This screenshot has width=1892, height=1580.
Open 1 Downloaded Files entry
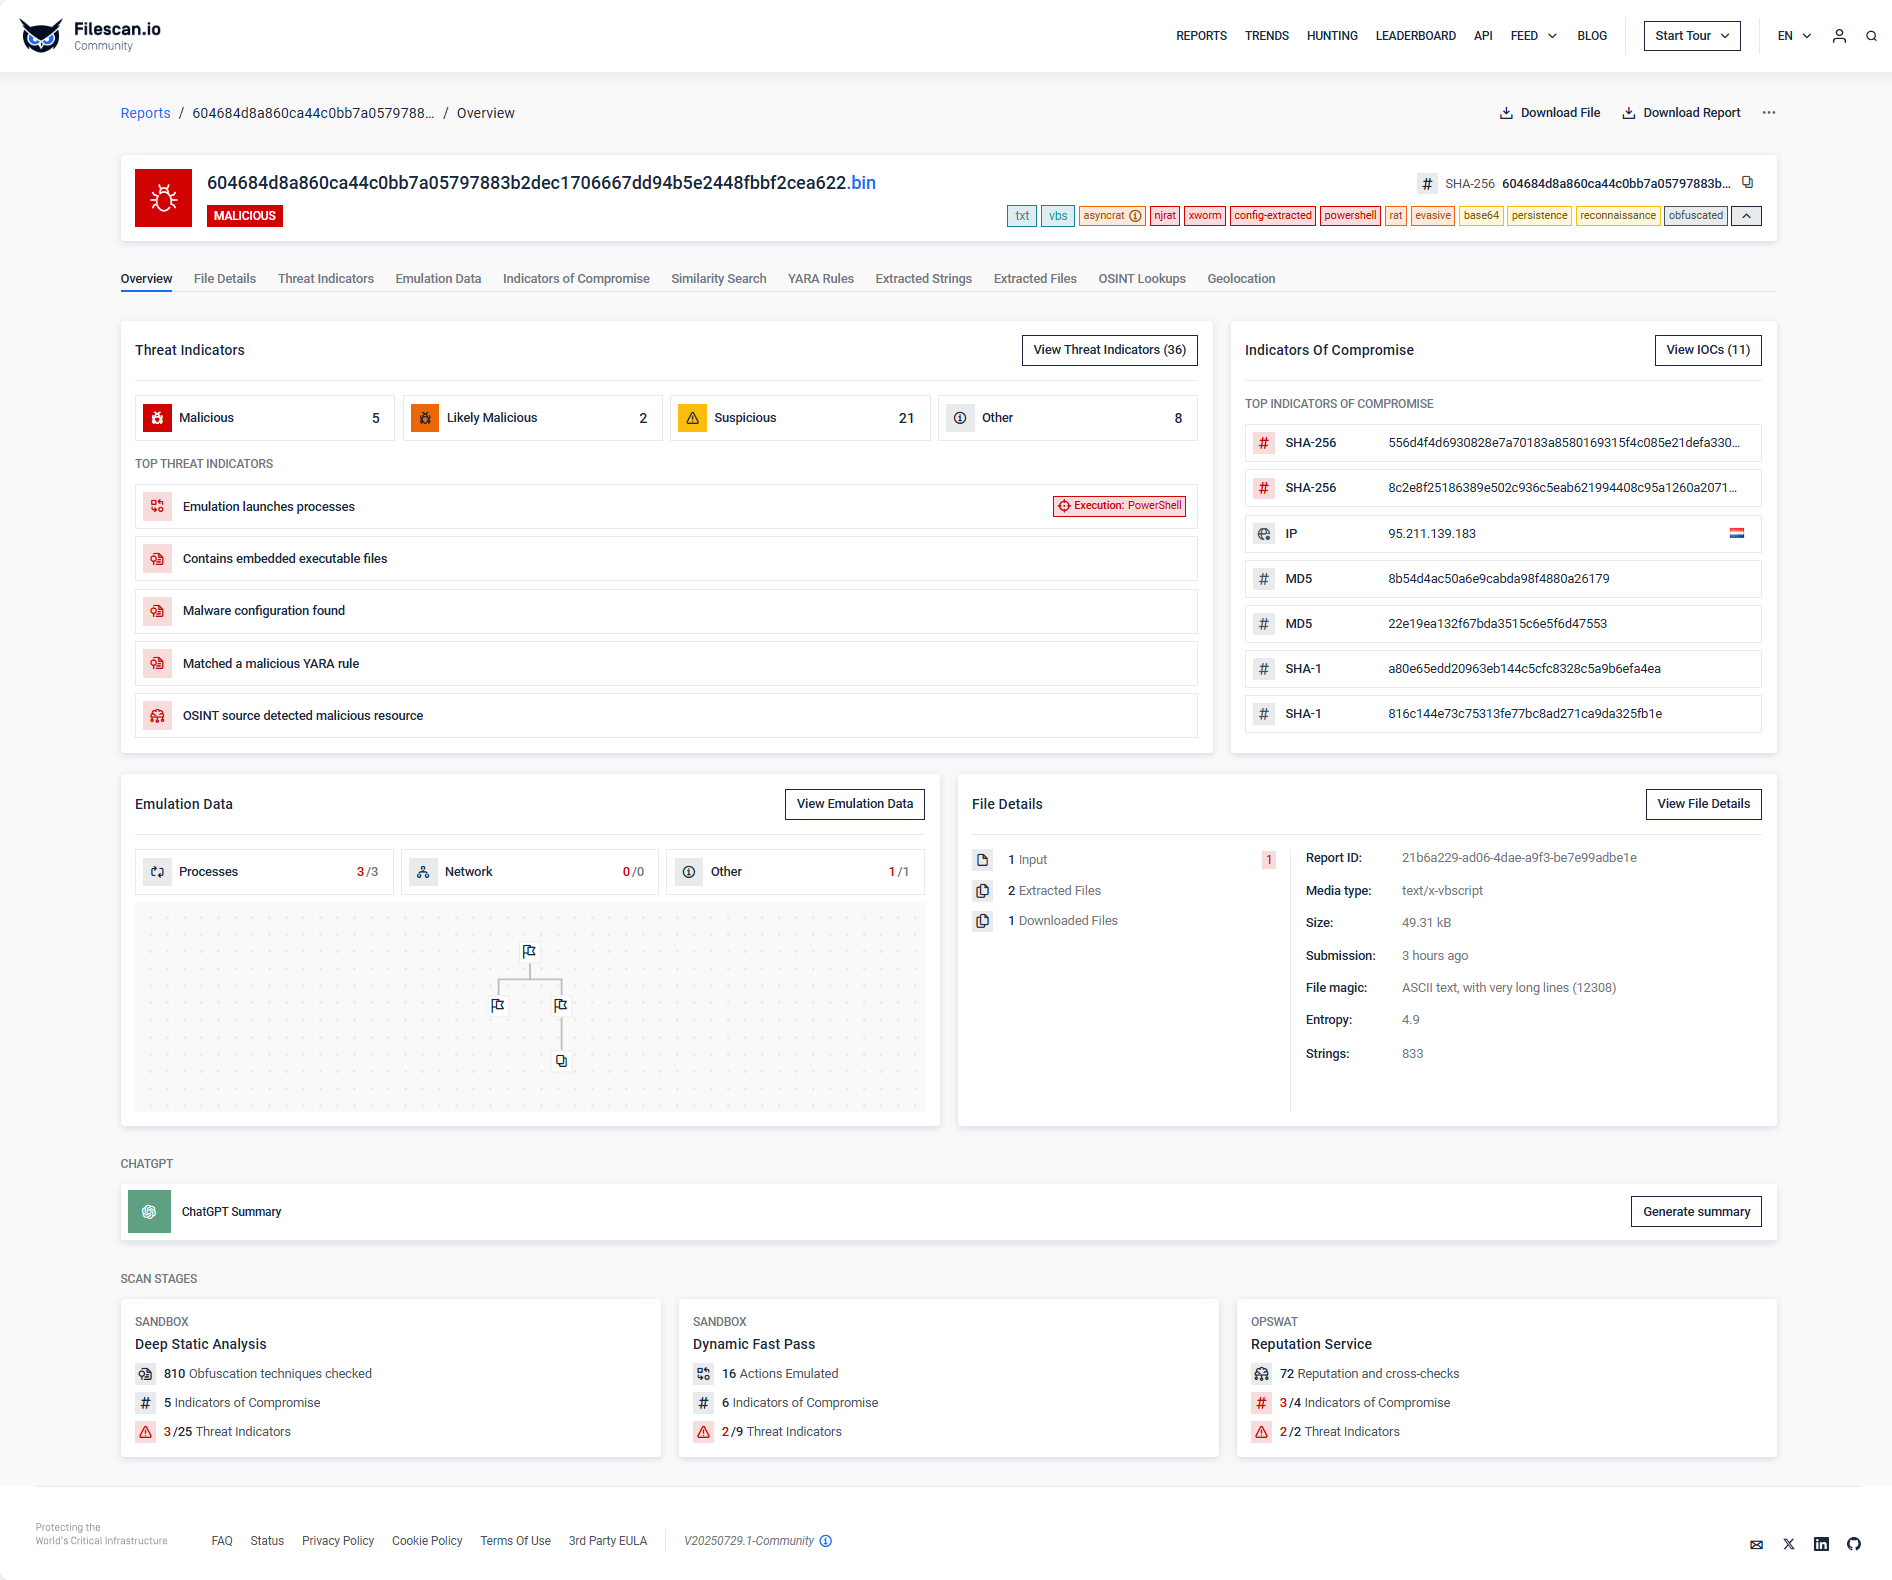pyautogui.click(x=1063, y=921)
